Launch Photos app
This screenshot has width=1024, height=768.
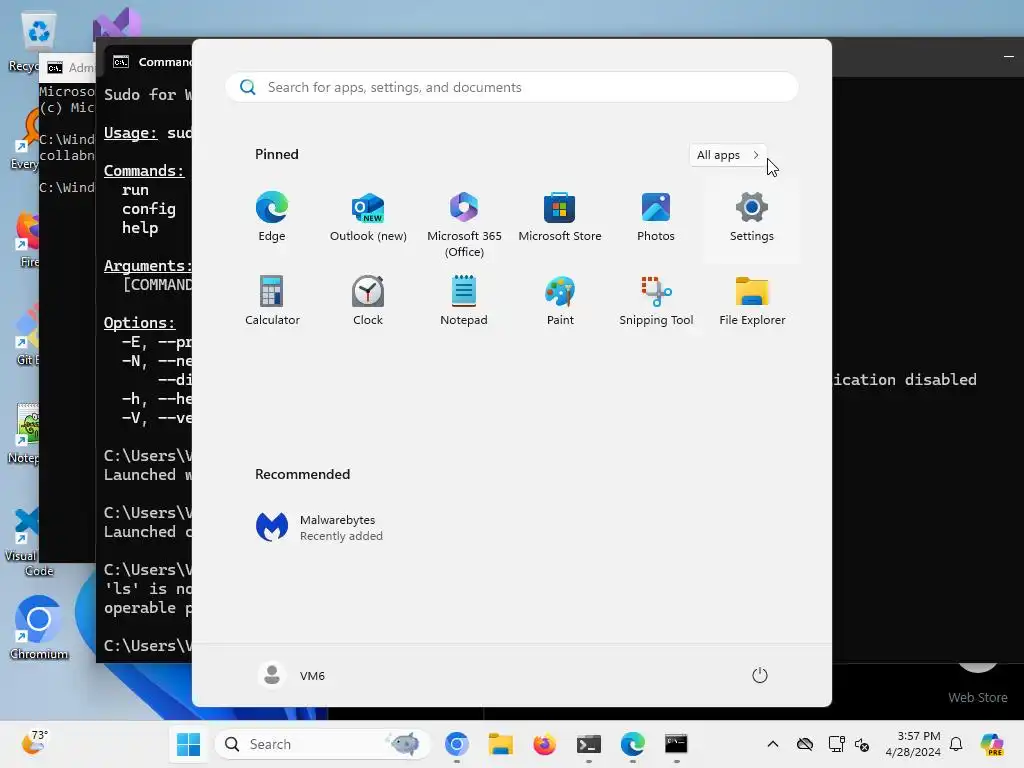coord(656,218)
